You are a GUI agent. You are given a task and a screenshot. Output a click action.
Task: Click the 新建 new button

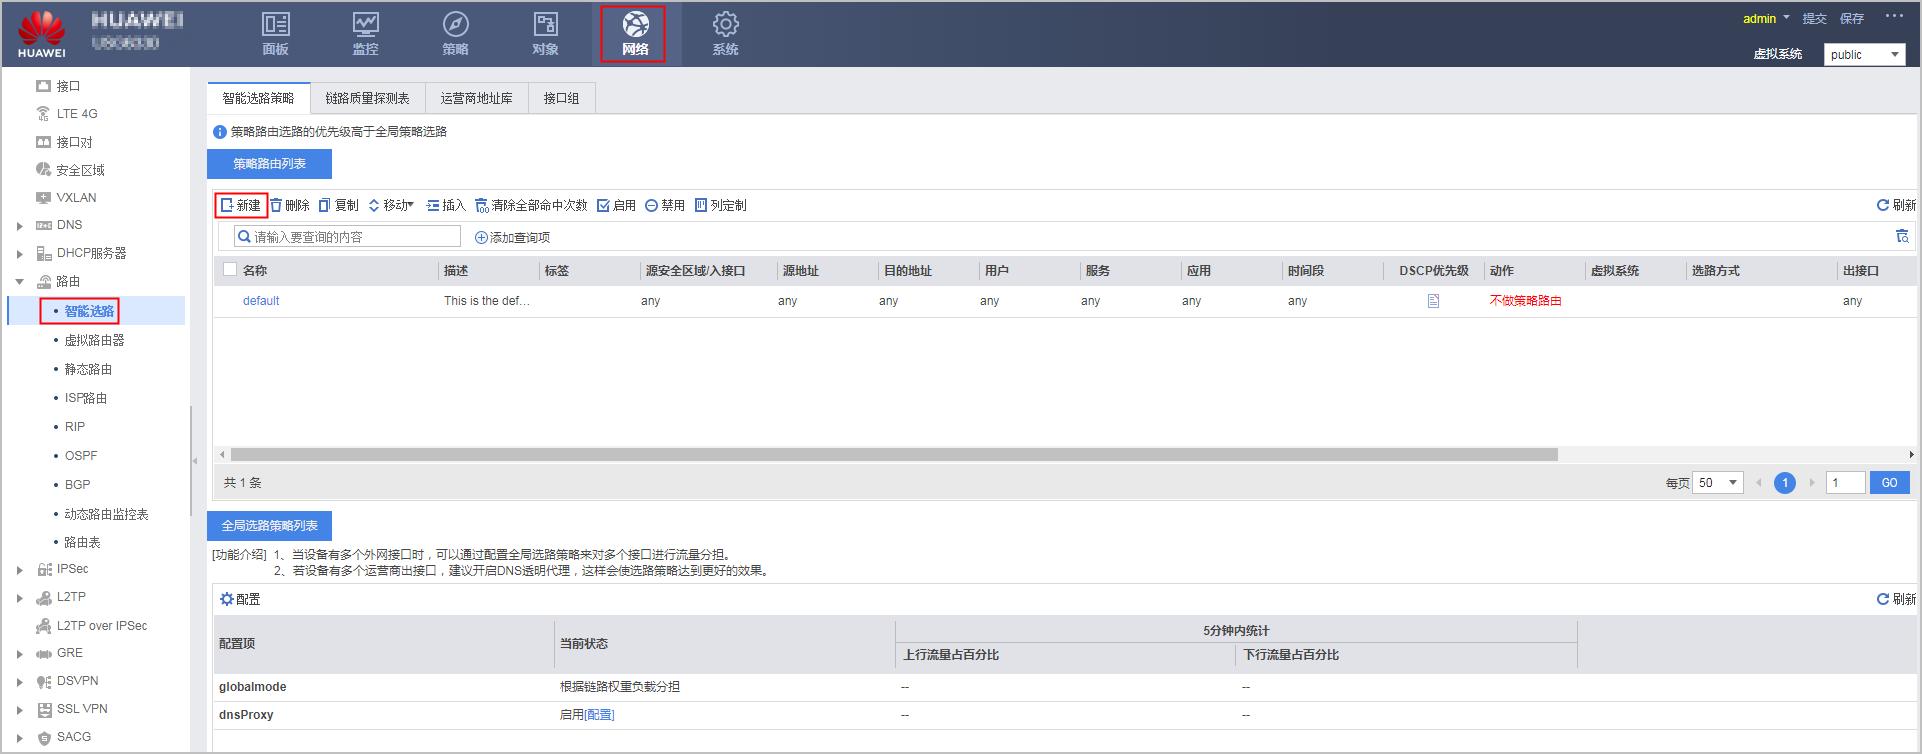pos(241,205)
